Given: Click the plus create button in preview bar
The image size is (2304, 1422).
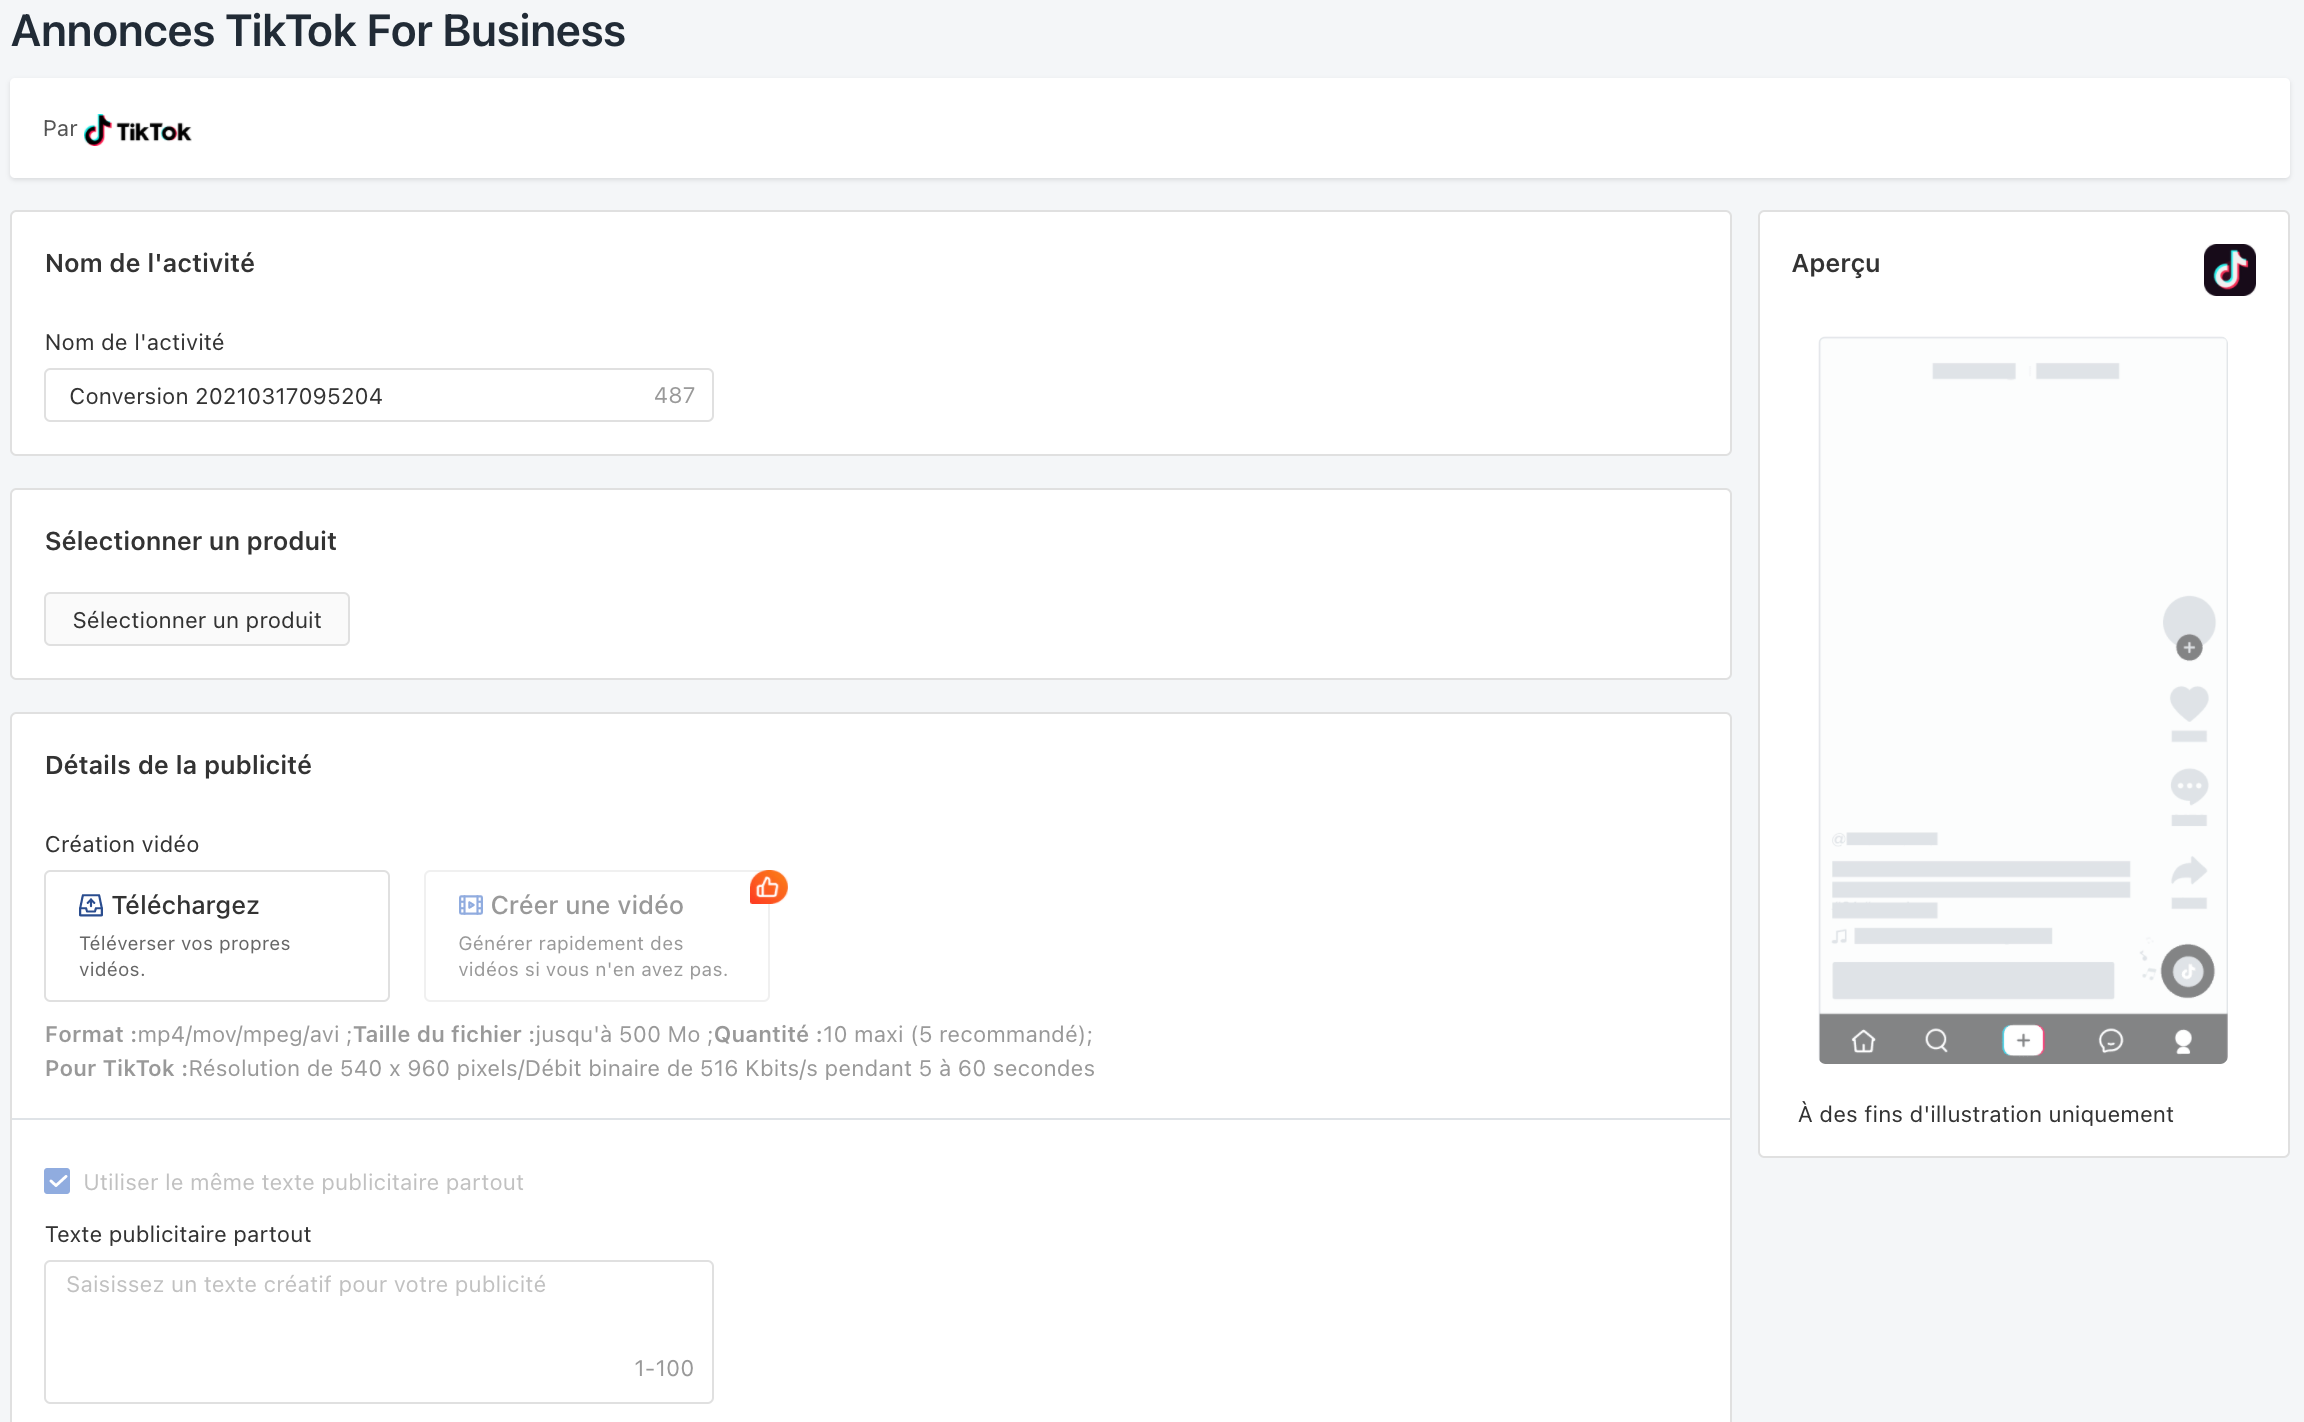Looking at the screenshot, I should point(2023,1040).
